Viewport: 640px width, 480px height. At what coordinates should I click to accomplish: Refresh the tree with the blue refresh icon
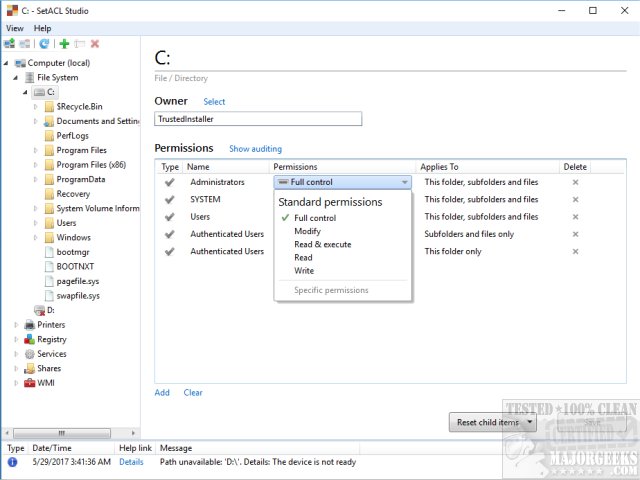pos(44,44)
